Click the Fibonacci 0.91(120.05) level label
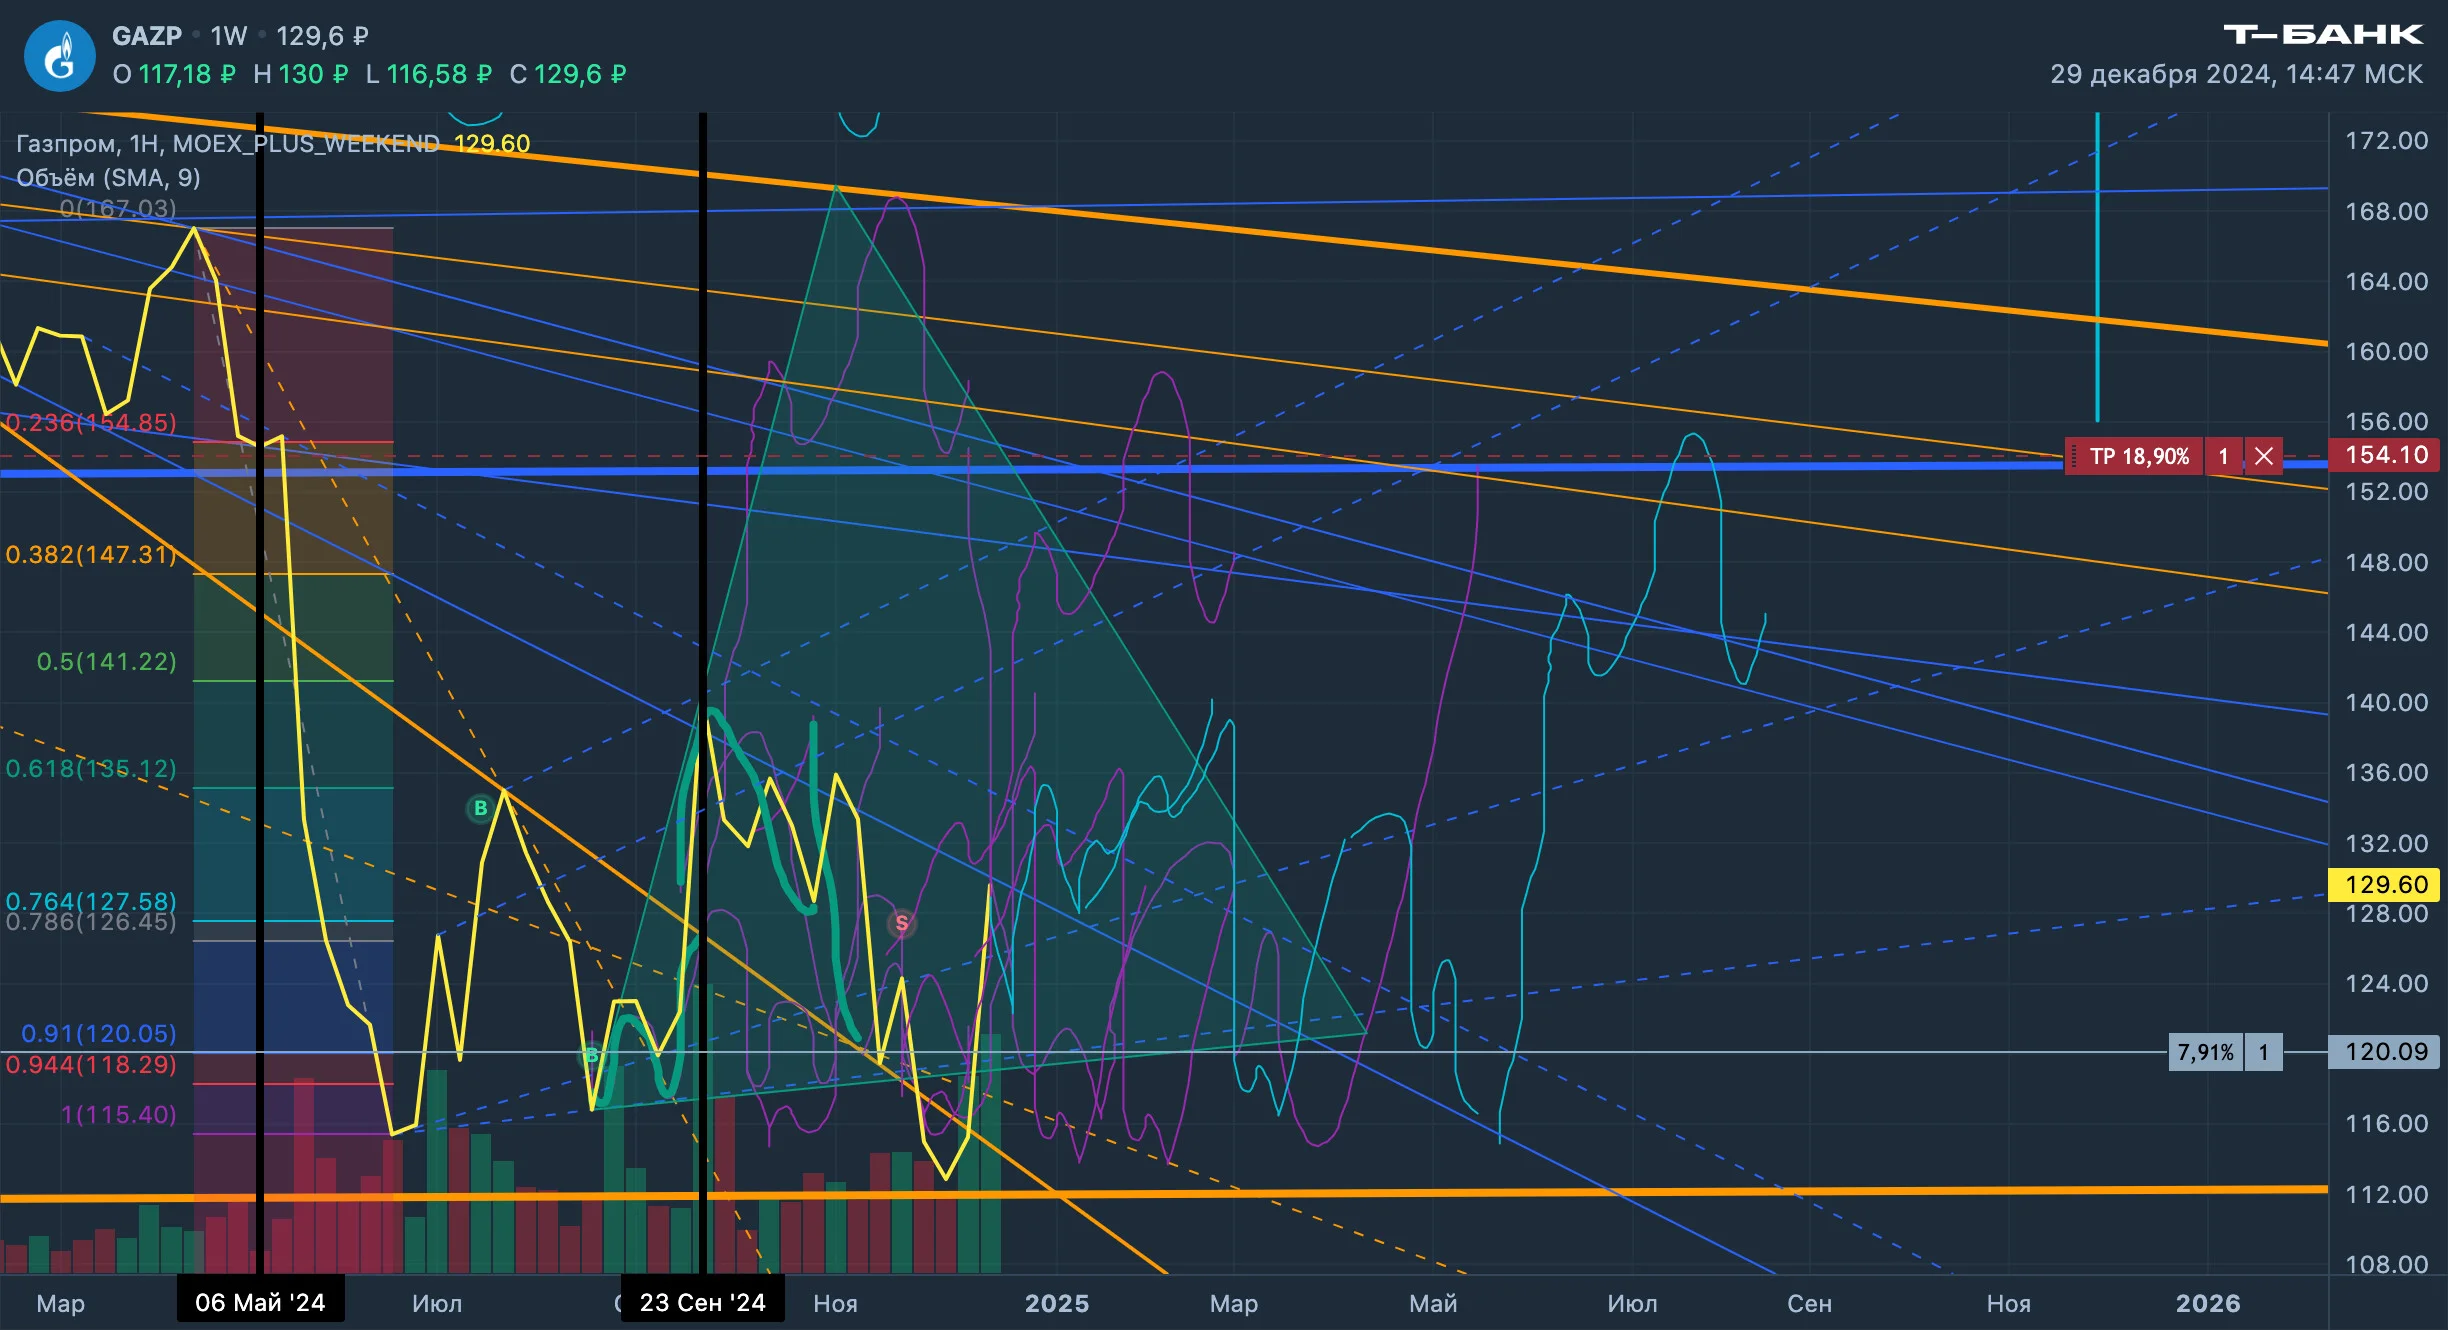The image size is (2448, 1330). point(99,1034)
